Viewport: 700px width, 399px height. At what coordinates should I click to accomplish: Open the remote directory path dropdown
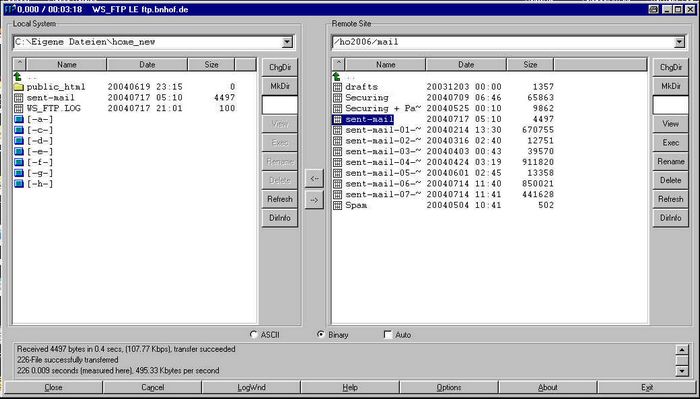[679, 42]
